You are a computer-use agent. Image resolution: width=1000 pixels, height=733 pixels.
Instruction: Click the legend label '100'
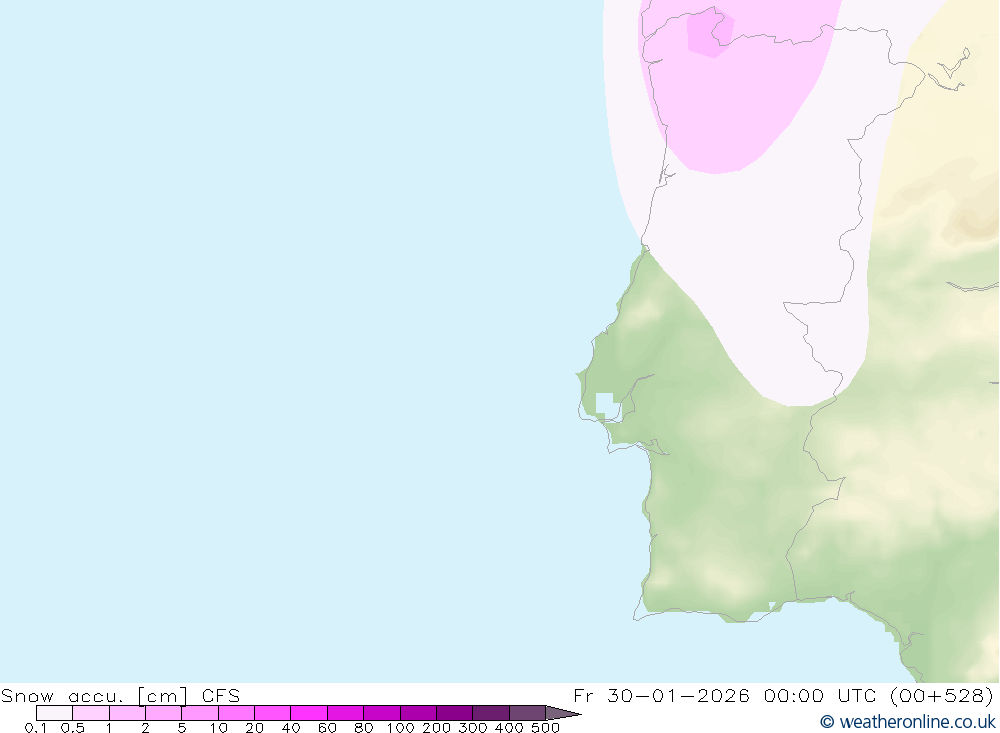coord(401,727)
